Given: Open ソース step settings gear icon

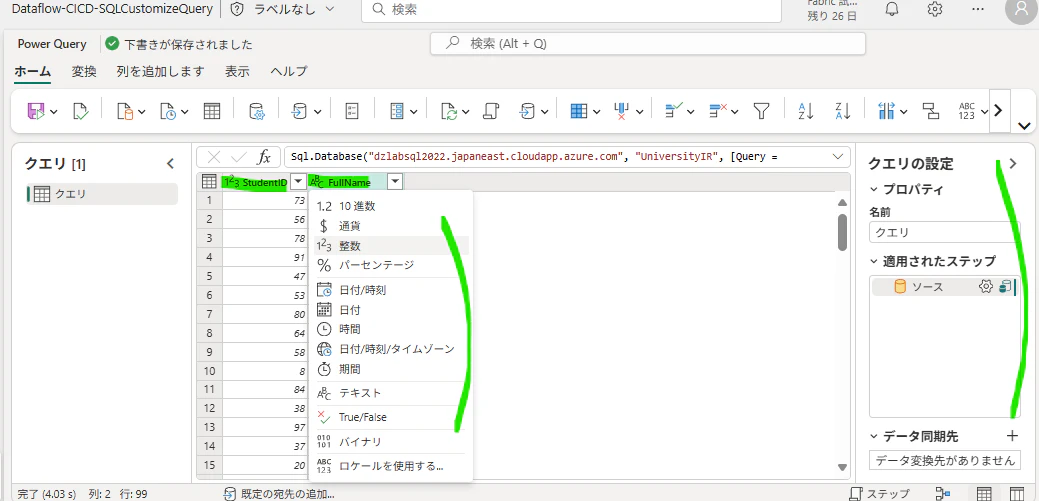Looking at the screenshot, I should point(986,286).
